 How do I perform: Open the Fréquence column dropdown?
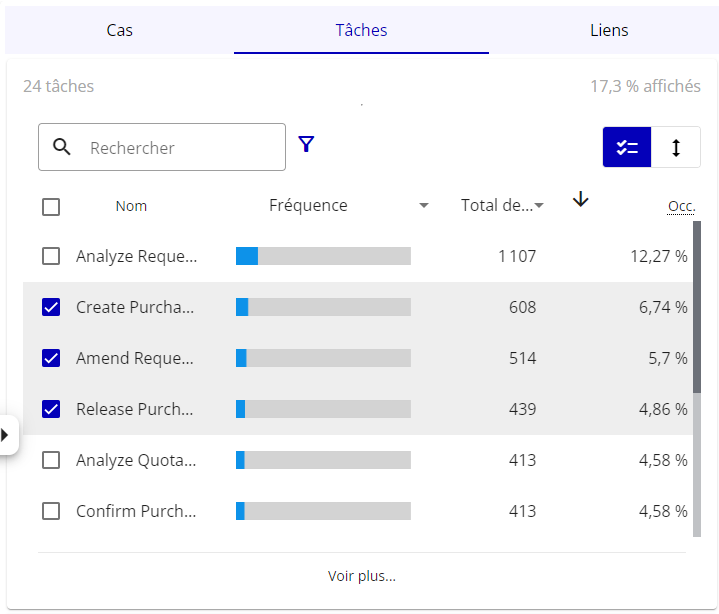click(x=423, y=206)
